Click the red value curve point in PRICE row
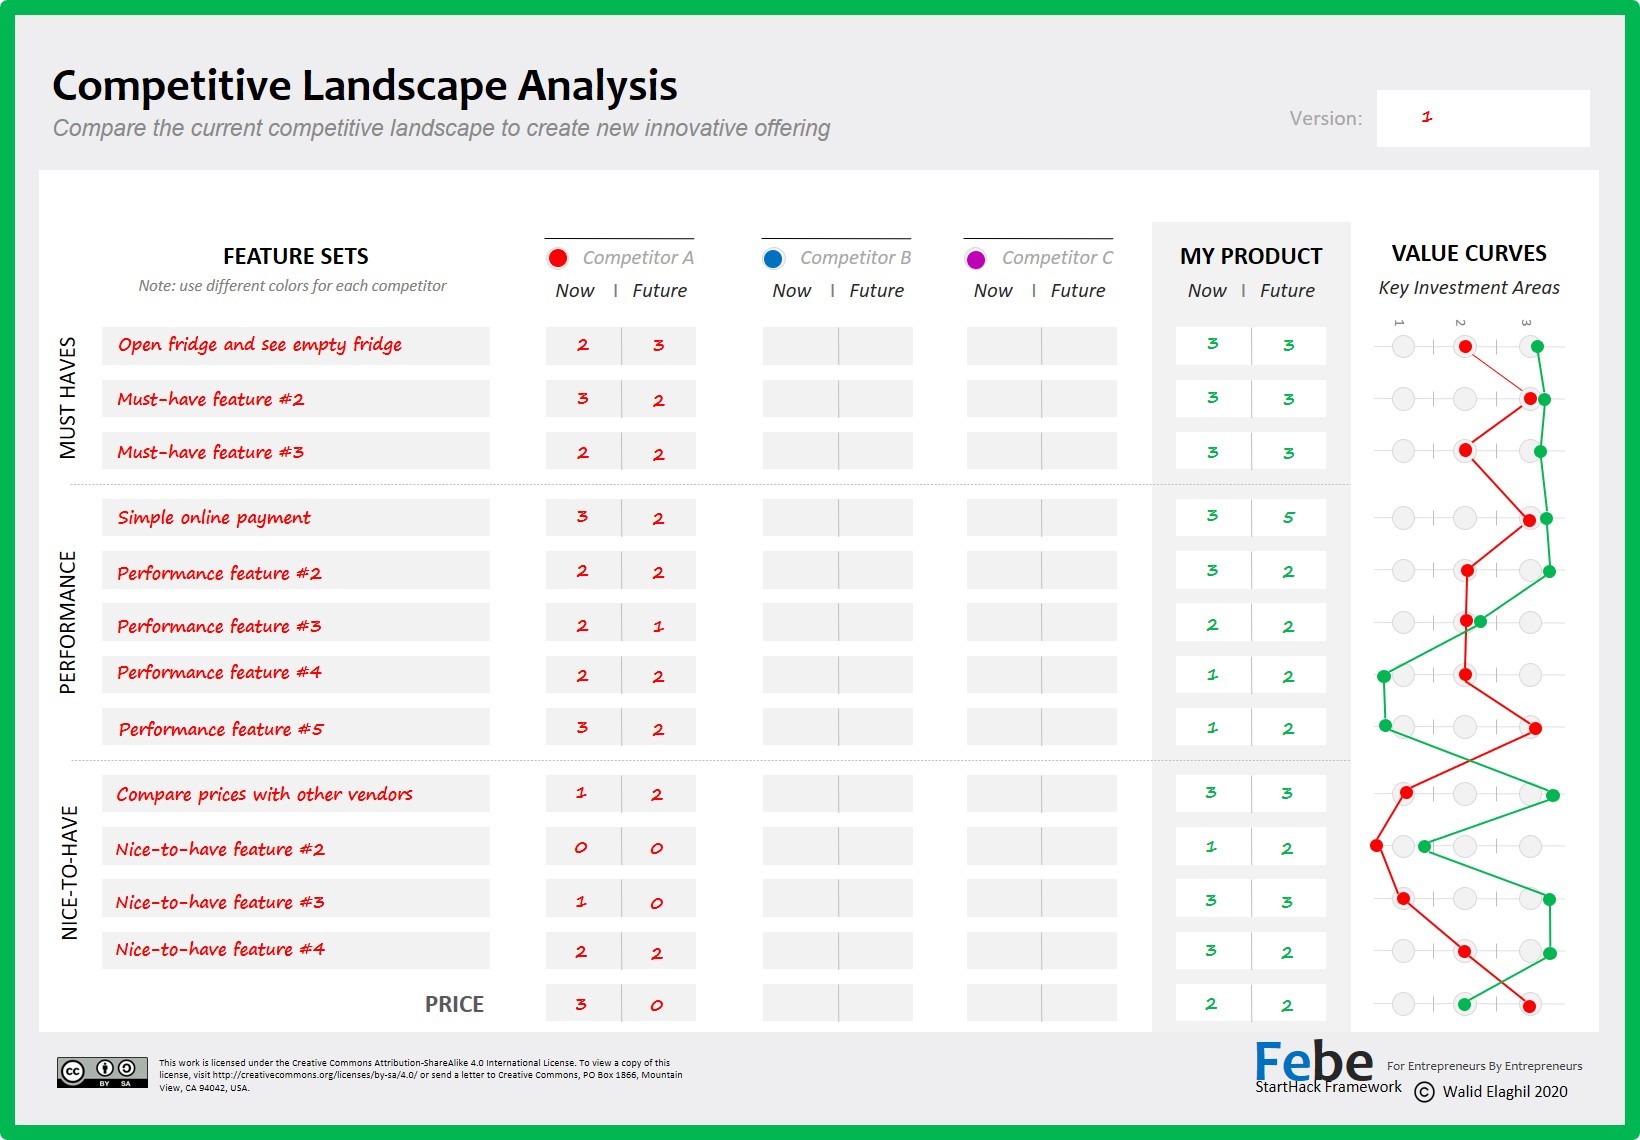 pos(1529,1006)
